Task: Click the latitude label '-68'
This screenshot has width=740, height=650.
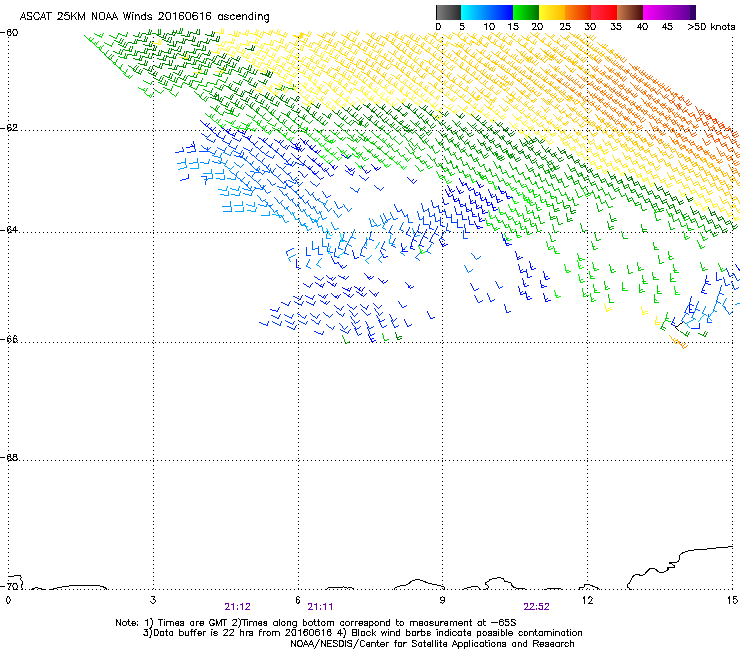Action: tap(9, 457)
